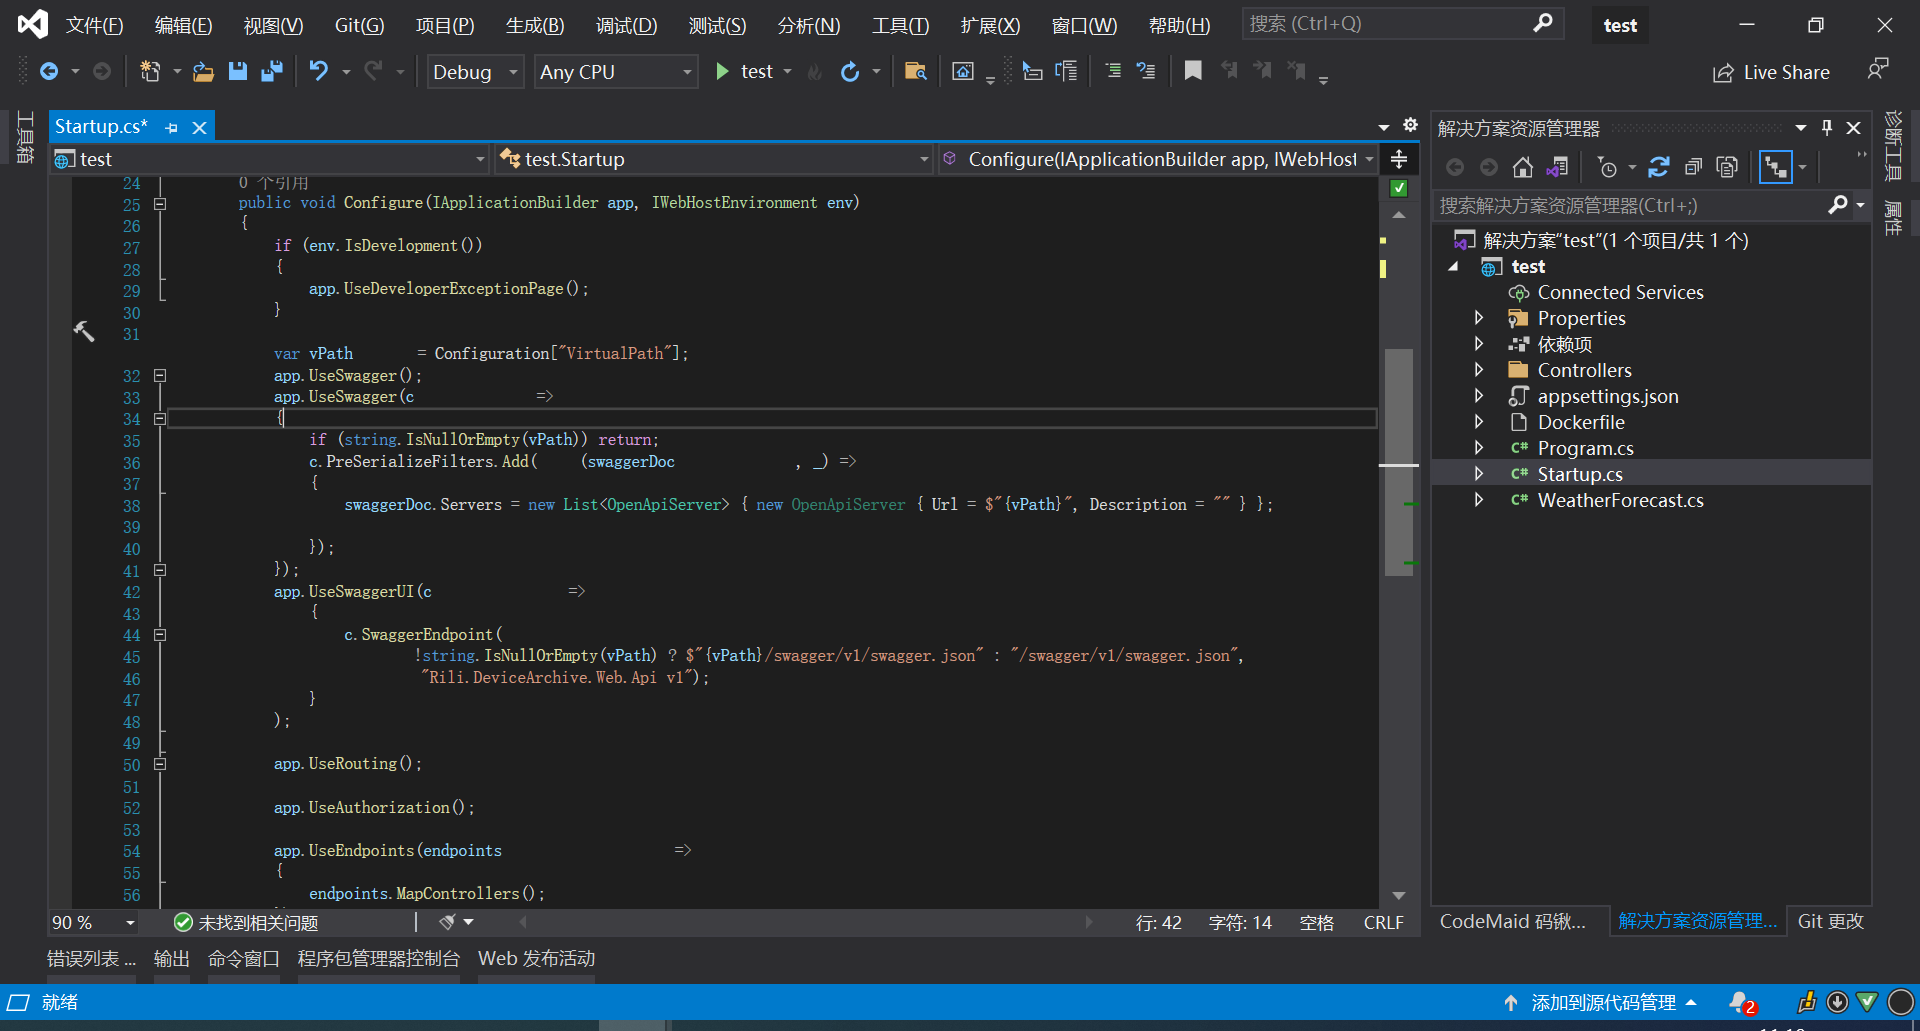Image resolution: width=1920 pixels, height=1031 pixels.
Task: Open the notifications bell in status bar
Action: 1740,1002
